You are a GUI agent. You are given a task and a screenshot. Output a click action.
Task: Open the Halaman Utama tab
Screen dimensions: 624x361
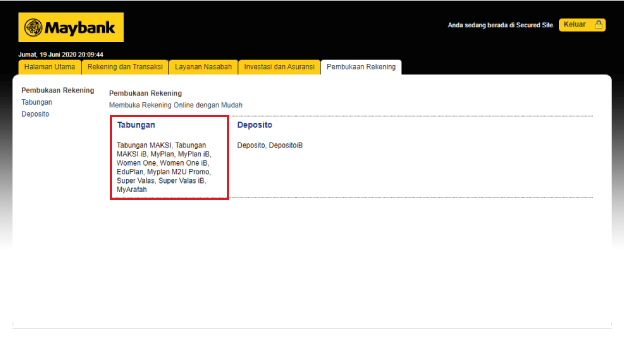click(x=50, y=67)
